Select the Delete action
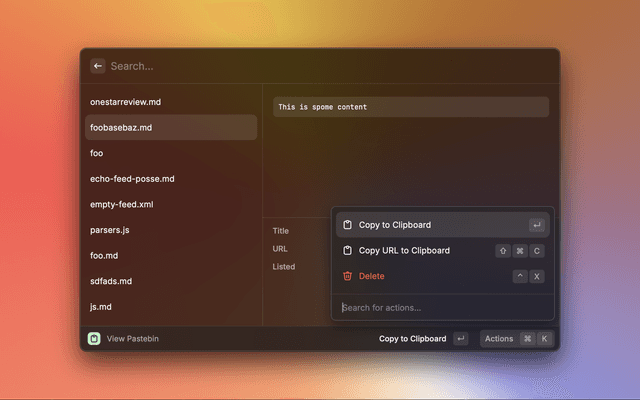Image resolution: width=640 pixels, height=400 pixels. pos(371,276)
